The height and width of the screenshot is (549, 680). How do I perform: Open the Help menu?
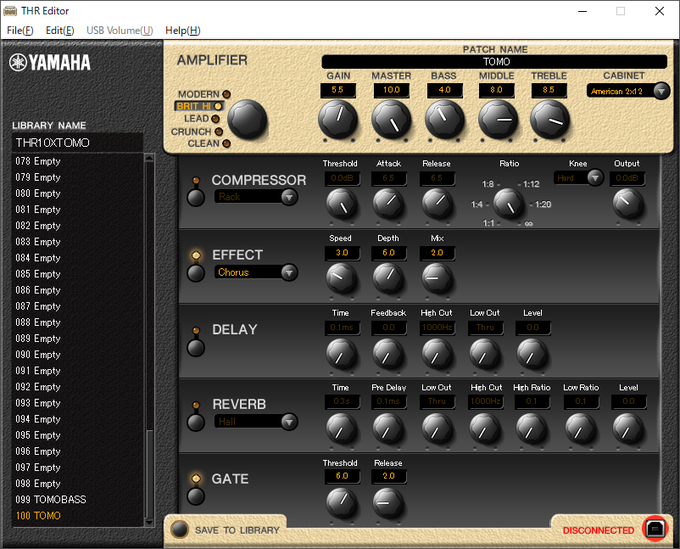183,30
